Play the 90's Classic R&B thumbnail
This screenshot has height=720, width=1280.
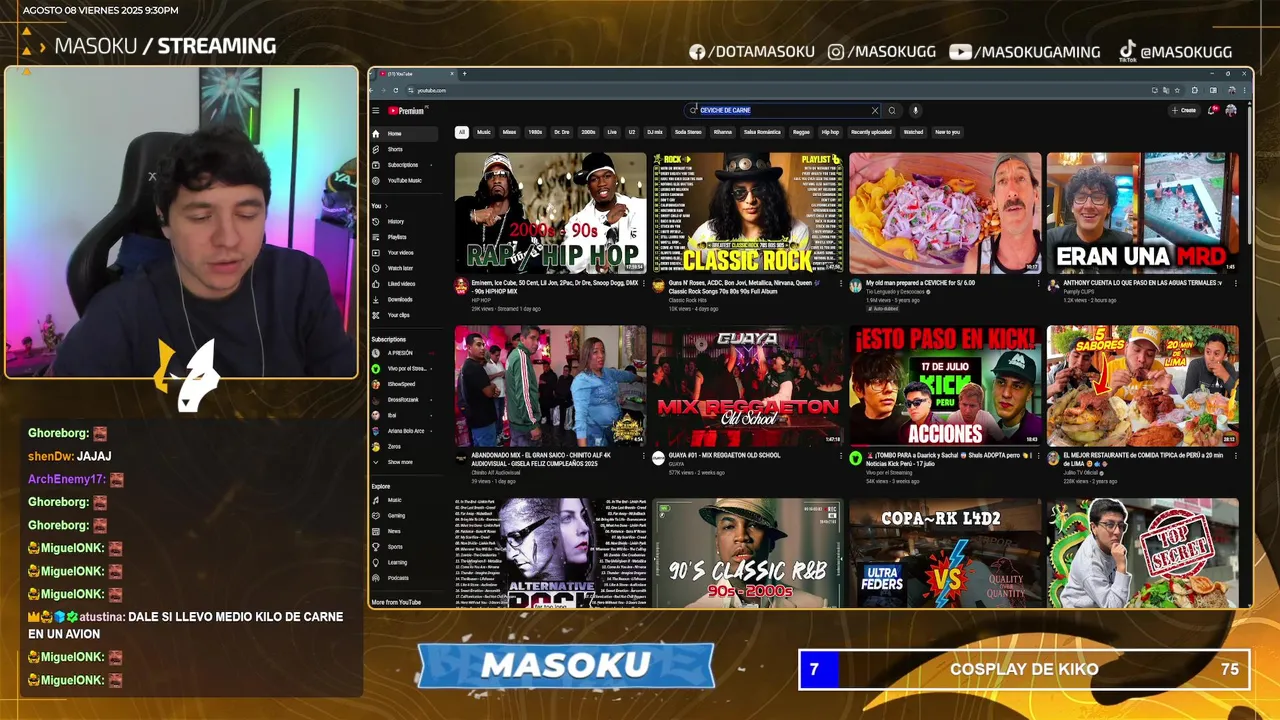747,553
